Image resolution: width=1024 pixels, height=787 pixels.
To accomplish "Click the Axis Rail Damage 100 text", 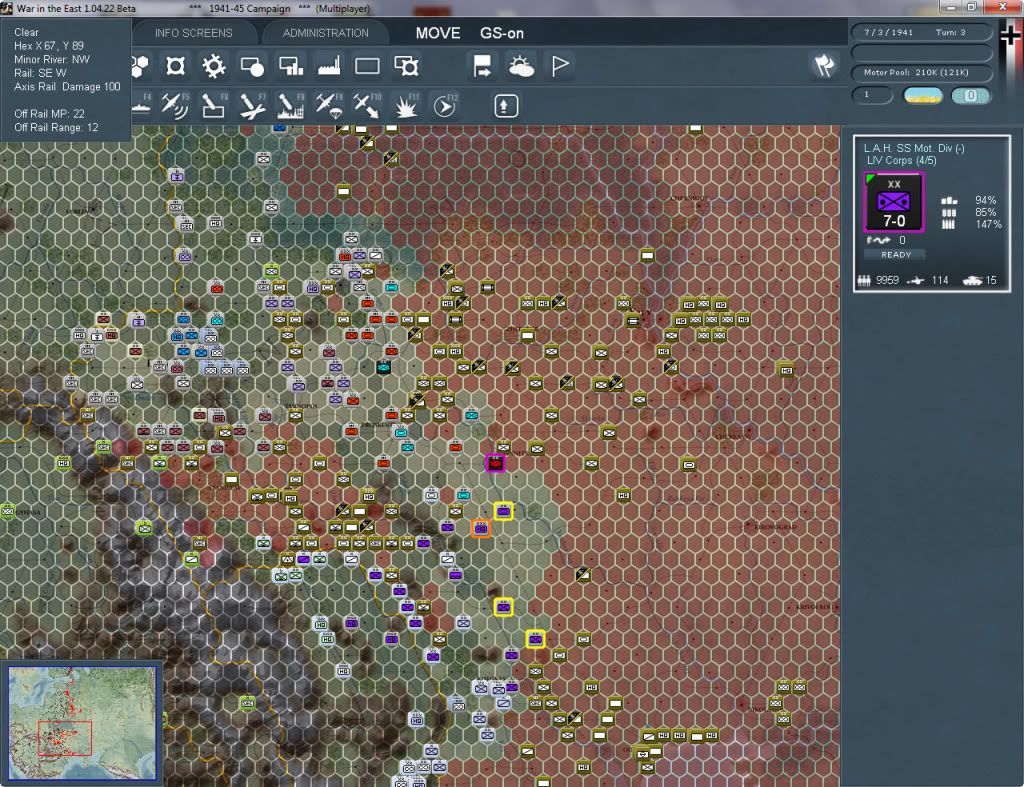I will pyautogui.click(x=67, y=87).
